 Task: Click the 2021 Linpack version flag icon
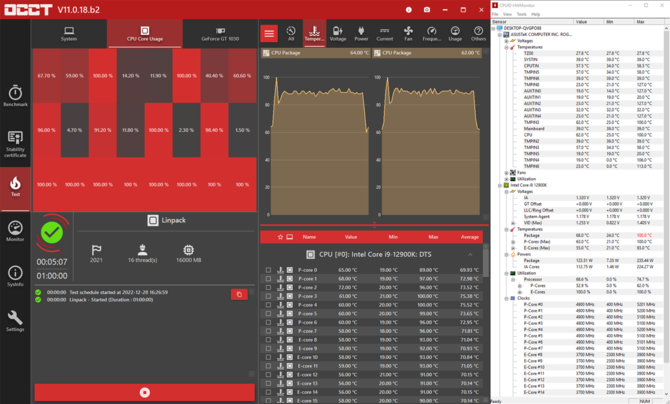(96, 250)
